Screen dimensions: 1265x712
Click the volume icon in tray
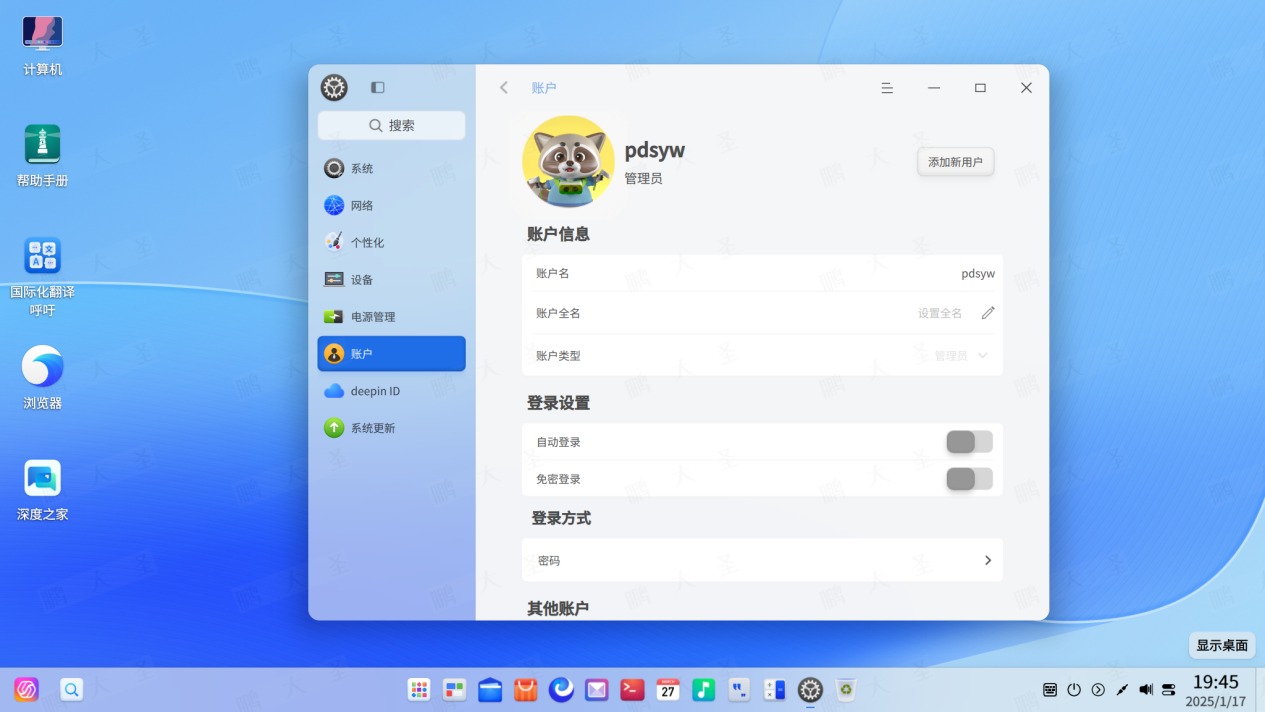1146,690
